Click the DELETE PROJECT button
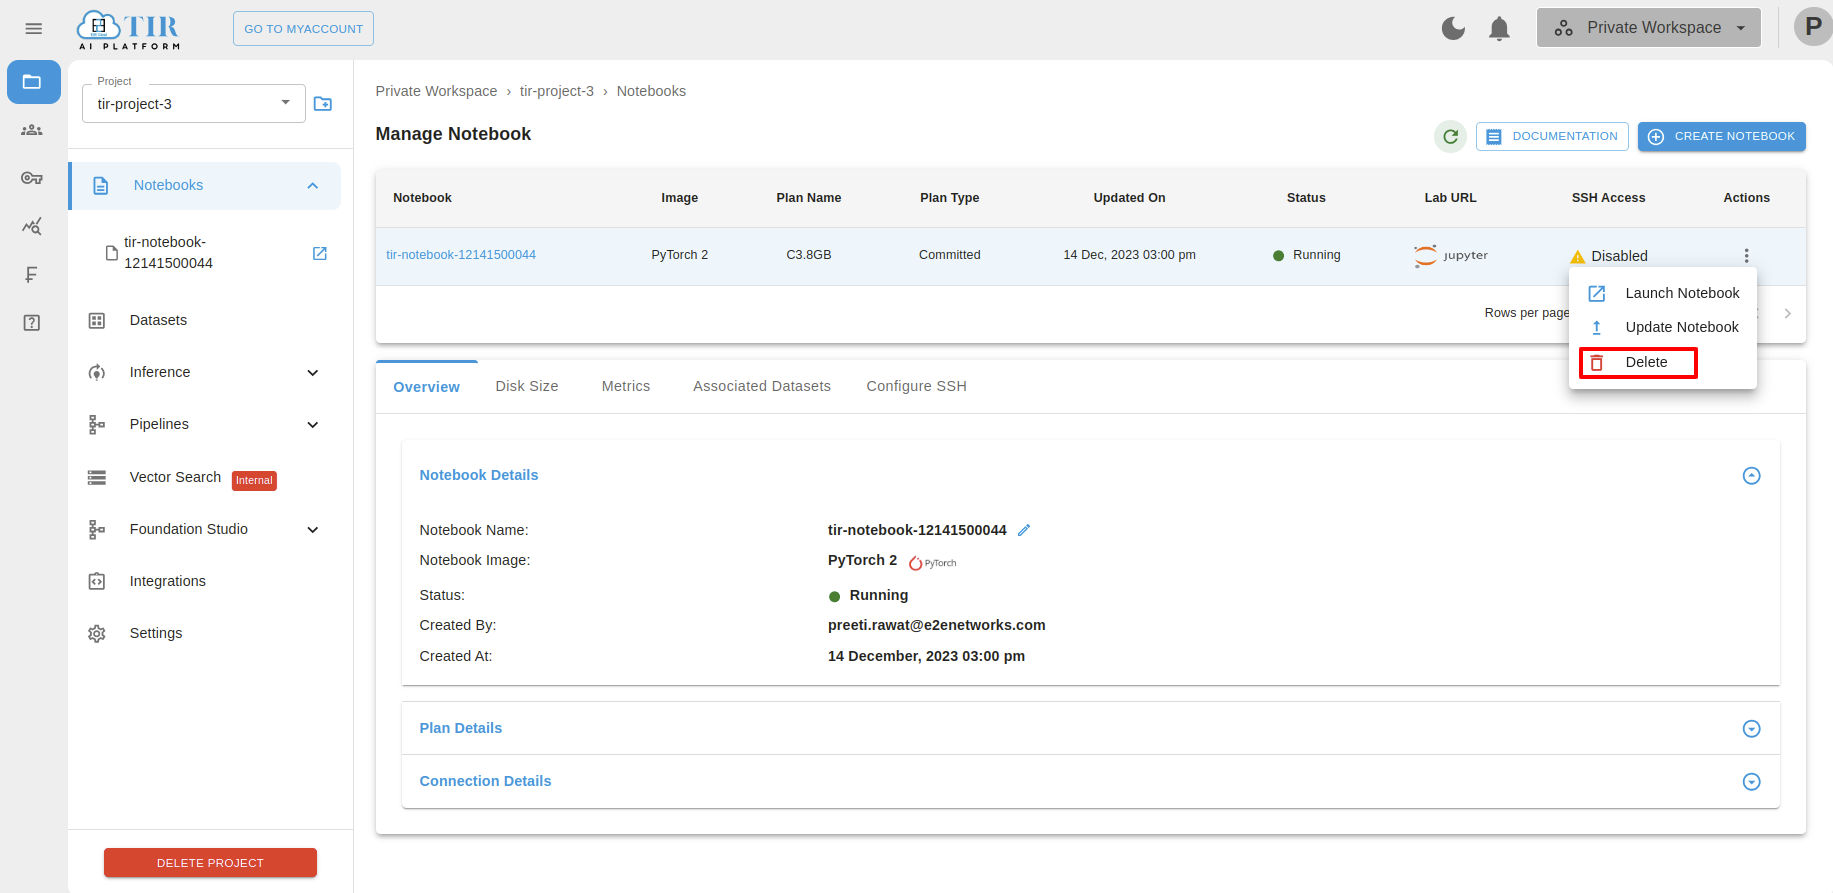This screenshot has width=1833, height=893. [x=210, y=862]
